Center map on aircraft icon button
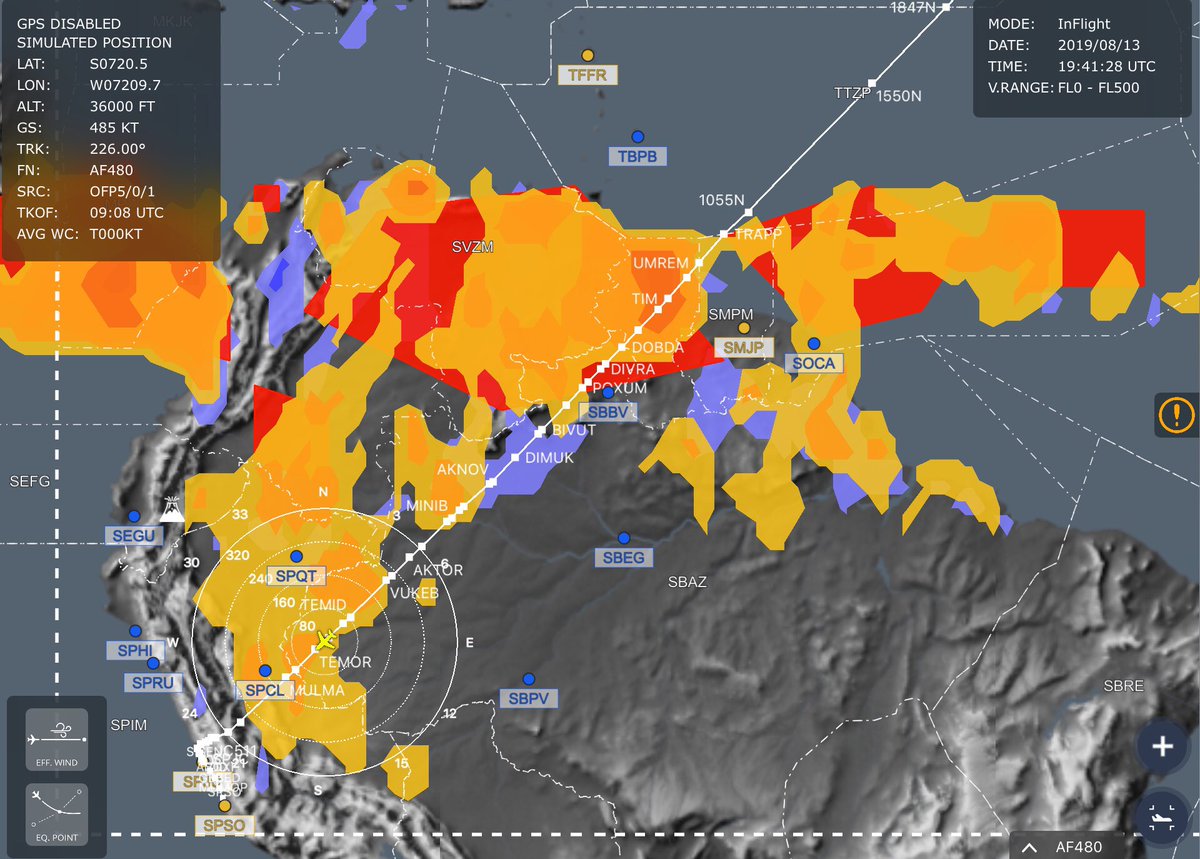Viewport: 1200px width, 859px height. pos(1161,819)
